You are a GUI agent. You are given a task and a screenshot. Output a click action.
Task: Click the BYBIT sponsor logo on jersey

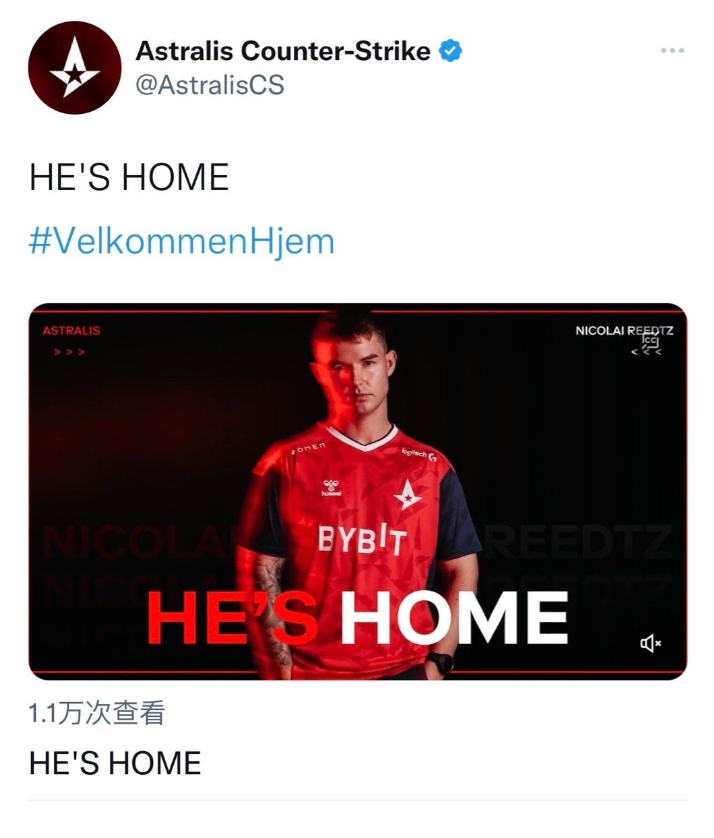point(362,540)
